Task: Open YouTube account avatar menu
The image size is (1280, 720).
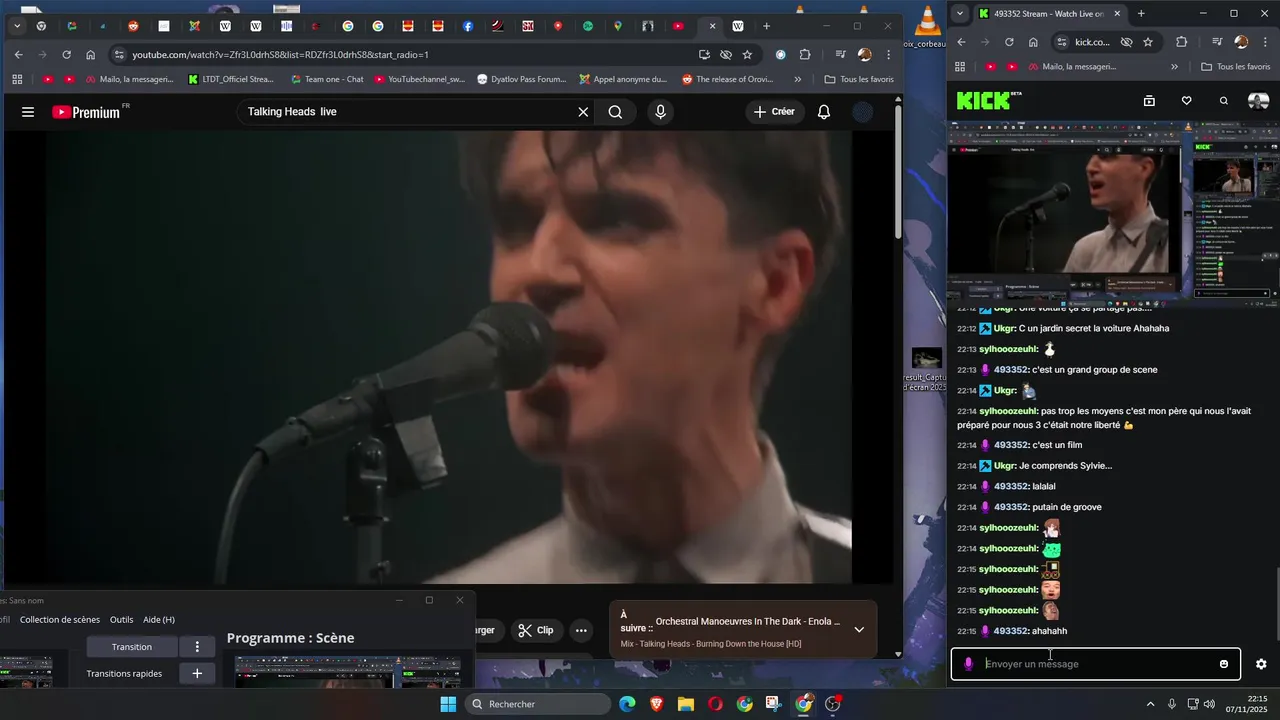Action: 863,112
